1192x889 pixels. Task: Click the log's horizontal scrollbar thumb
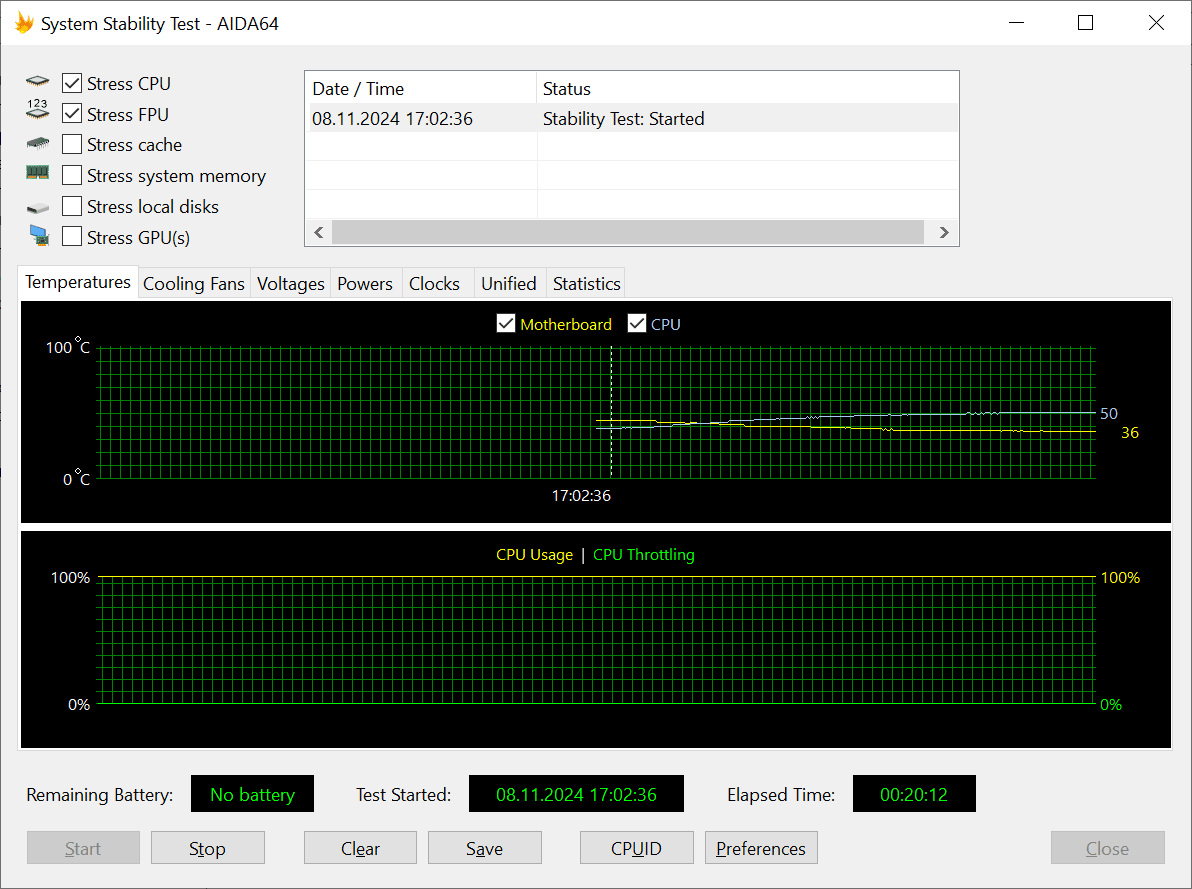pos(628,232)
